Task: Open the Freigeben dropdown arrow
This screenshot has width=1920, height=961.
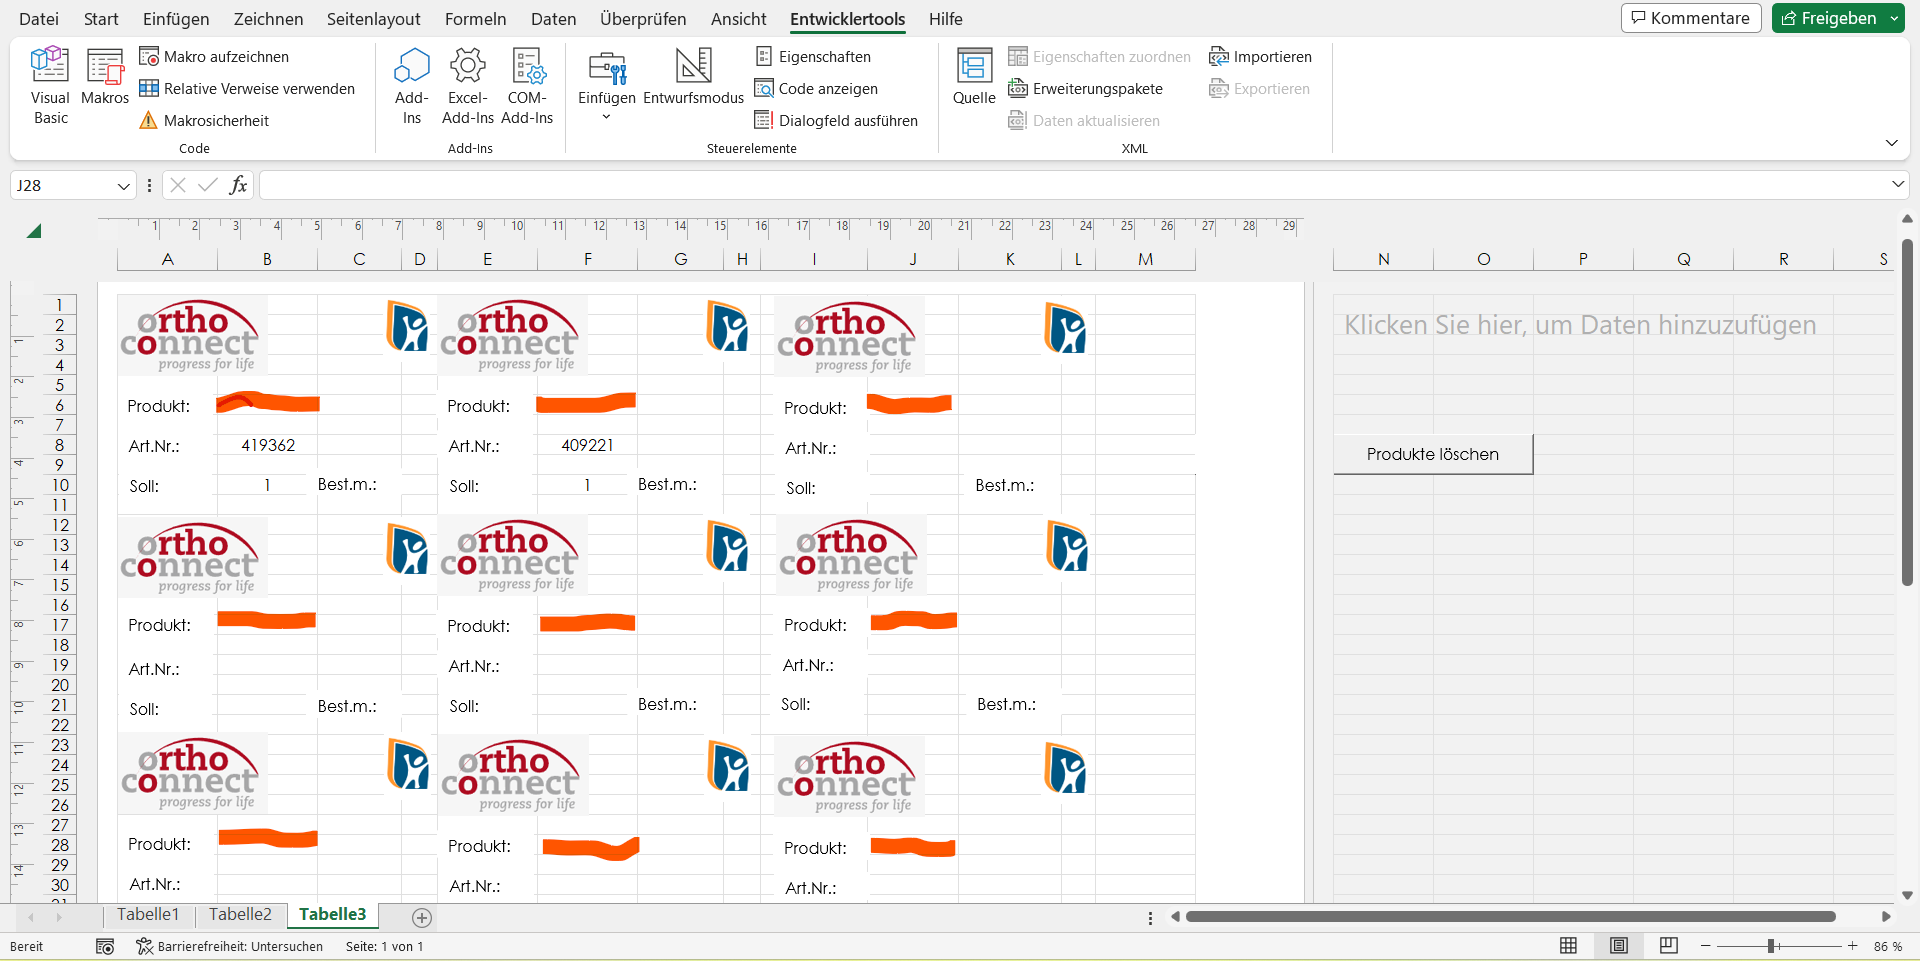Action: point(1895,18)
